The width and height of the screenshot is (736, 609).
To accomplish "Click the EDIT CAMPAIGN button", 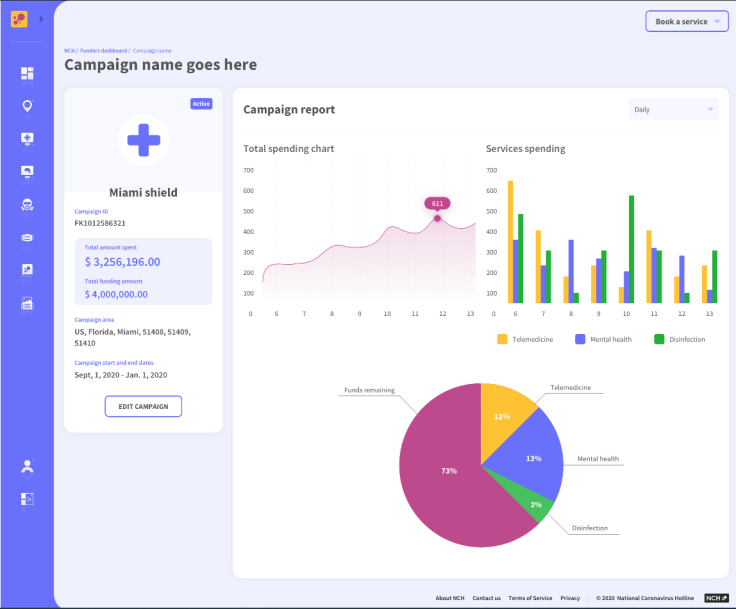I will tap(143, 406).
